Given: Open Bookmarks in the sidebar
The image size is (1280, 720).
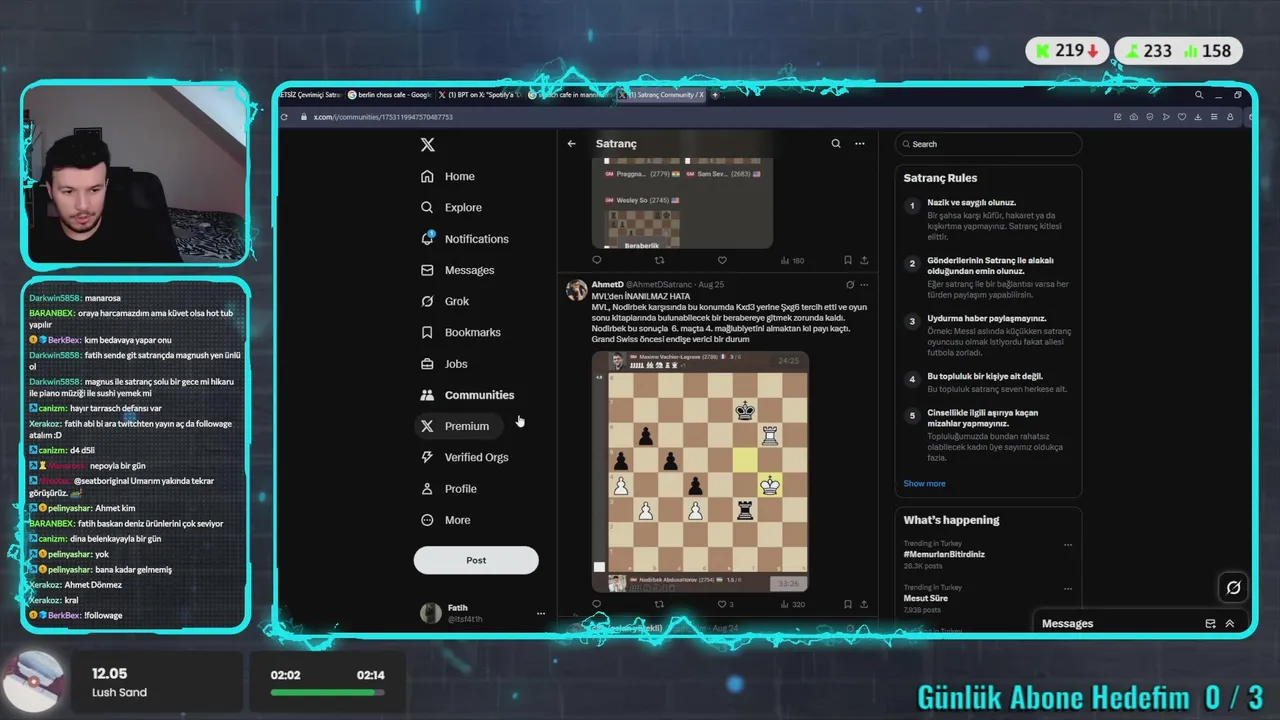Looking at the screenshot, I should (460, 332).
